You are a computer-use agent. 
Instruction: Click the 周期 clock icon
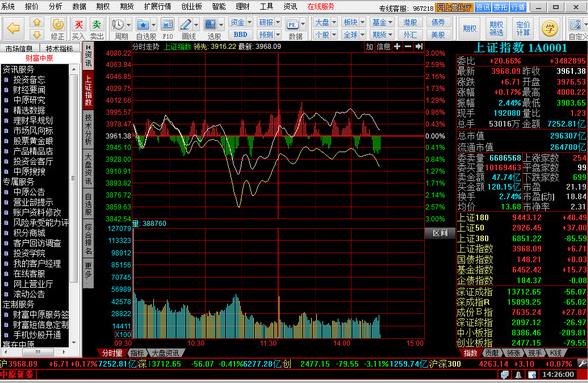tap(118, 25)
